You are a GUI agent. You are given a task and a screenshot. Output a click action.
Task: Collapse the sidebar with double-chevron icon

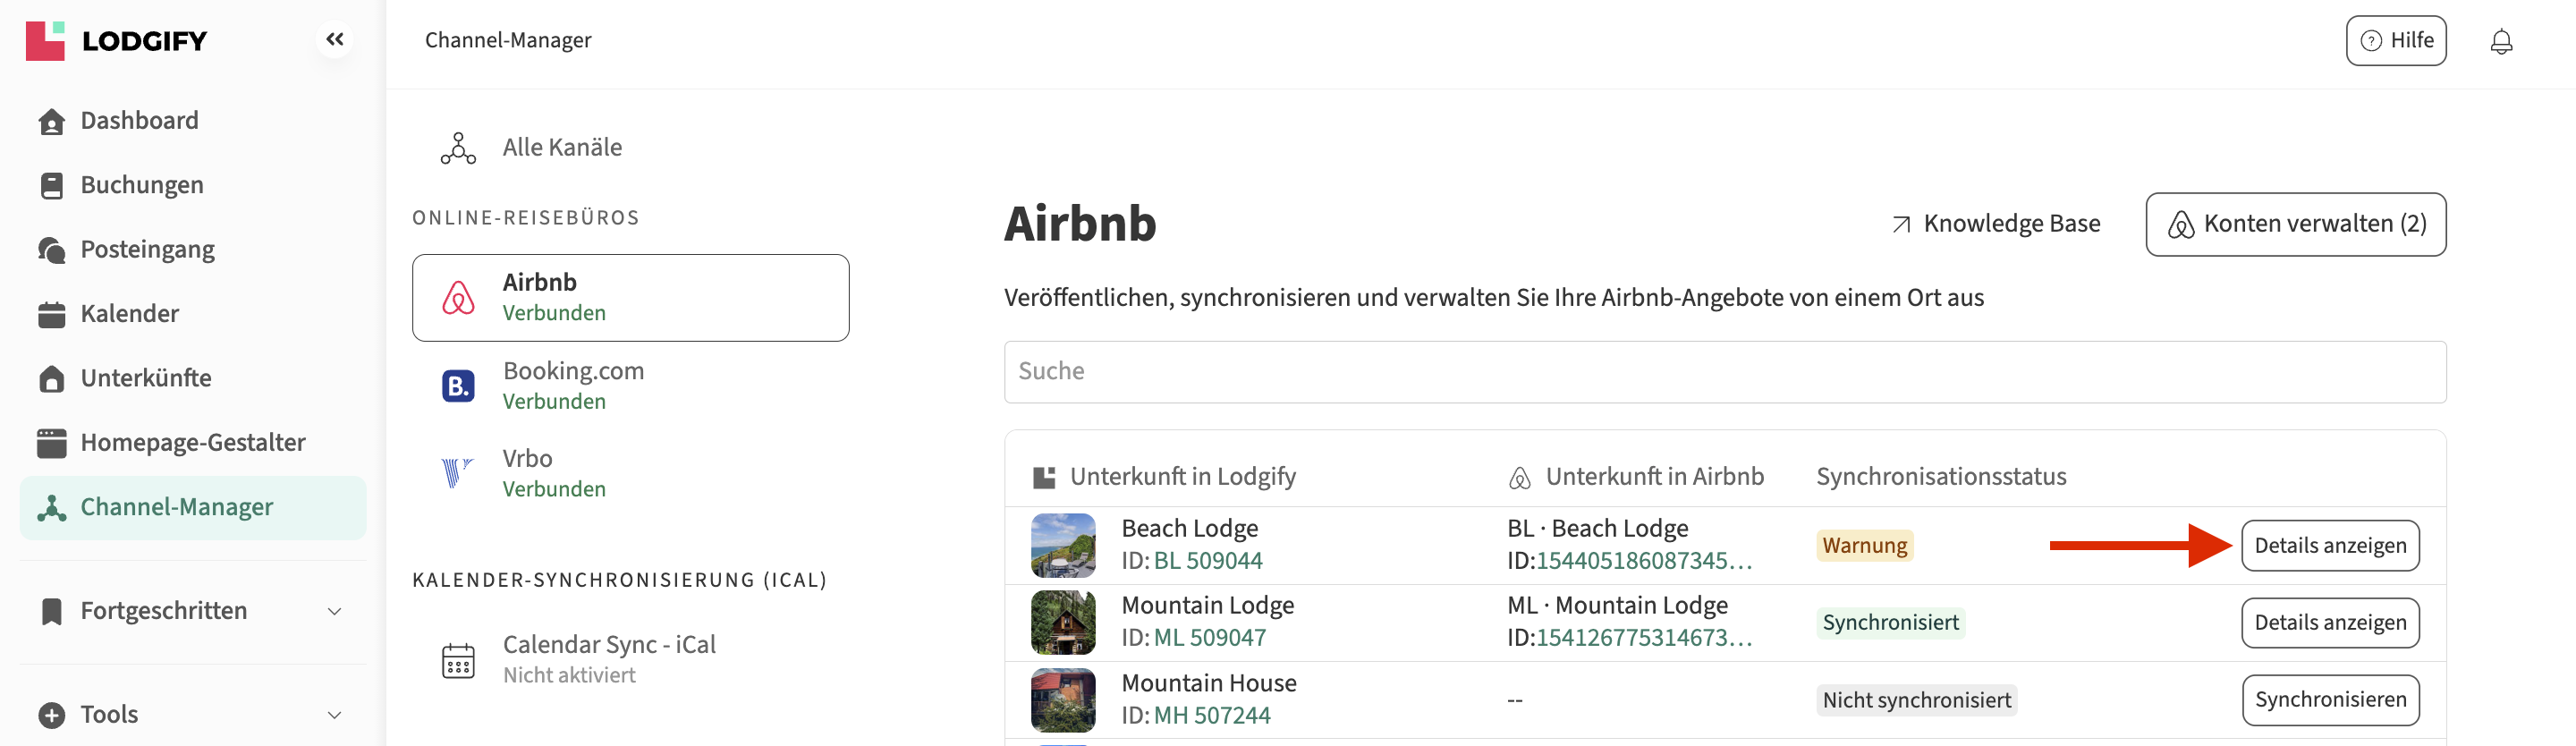(x=335, y=40)
